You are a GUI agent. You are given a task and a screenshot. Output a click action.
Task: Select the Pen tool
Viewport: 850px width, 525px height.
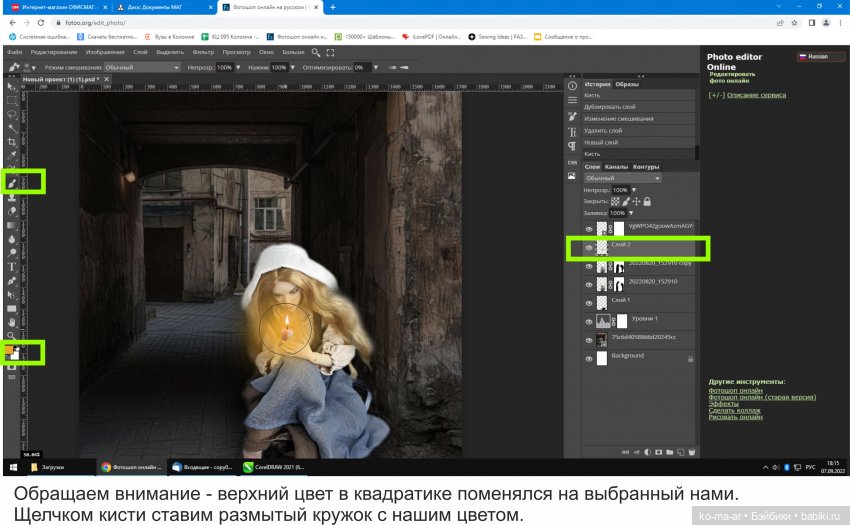pos(11,281)
